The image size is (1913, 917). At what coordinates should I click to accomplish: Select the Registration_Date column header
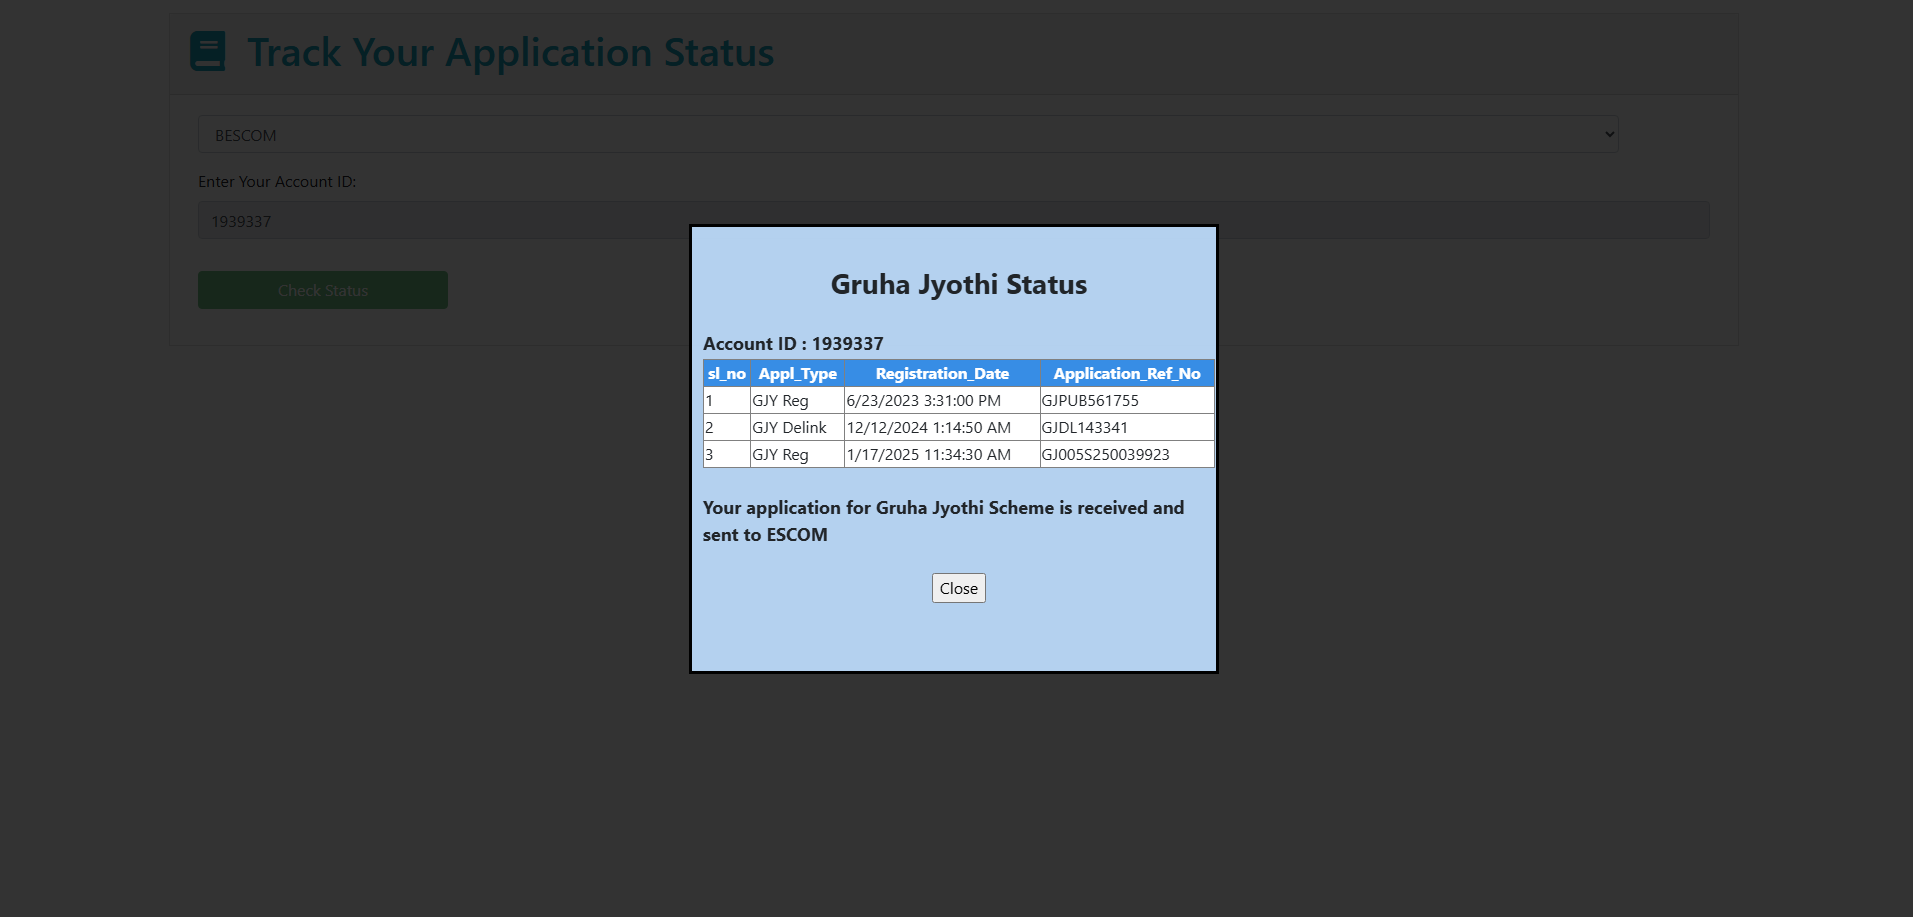942,373
